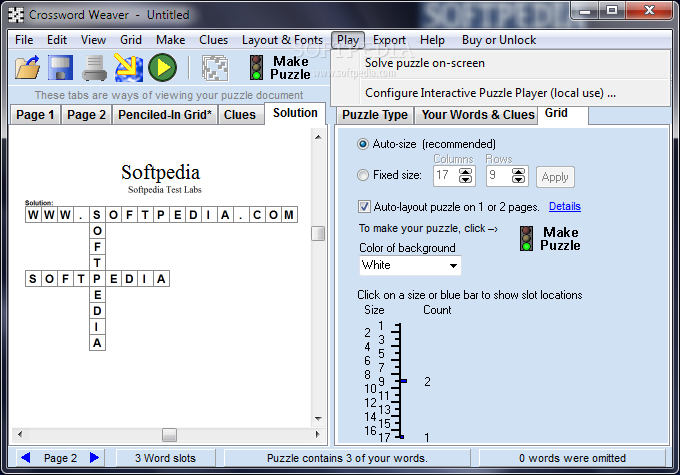Click the Crossword Weaver title bar icon
680x475 pixels.
pyautogui.click(x=16, y=15)
